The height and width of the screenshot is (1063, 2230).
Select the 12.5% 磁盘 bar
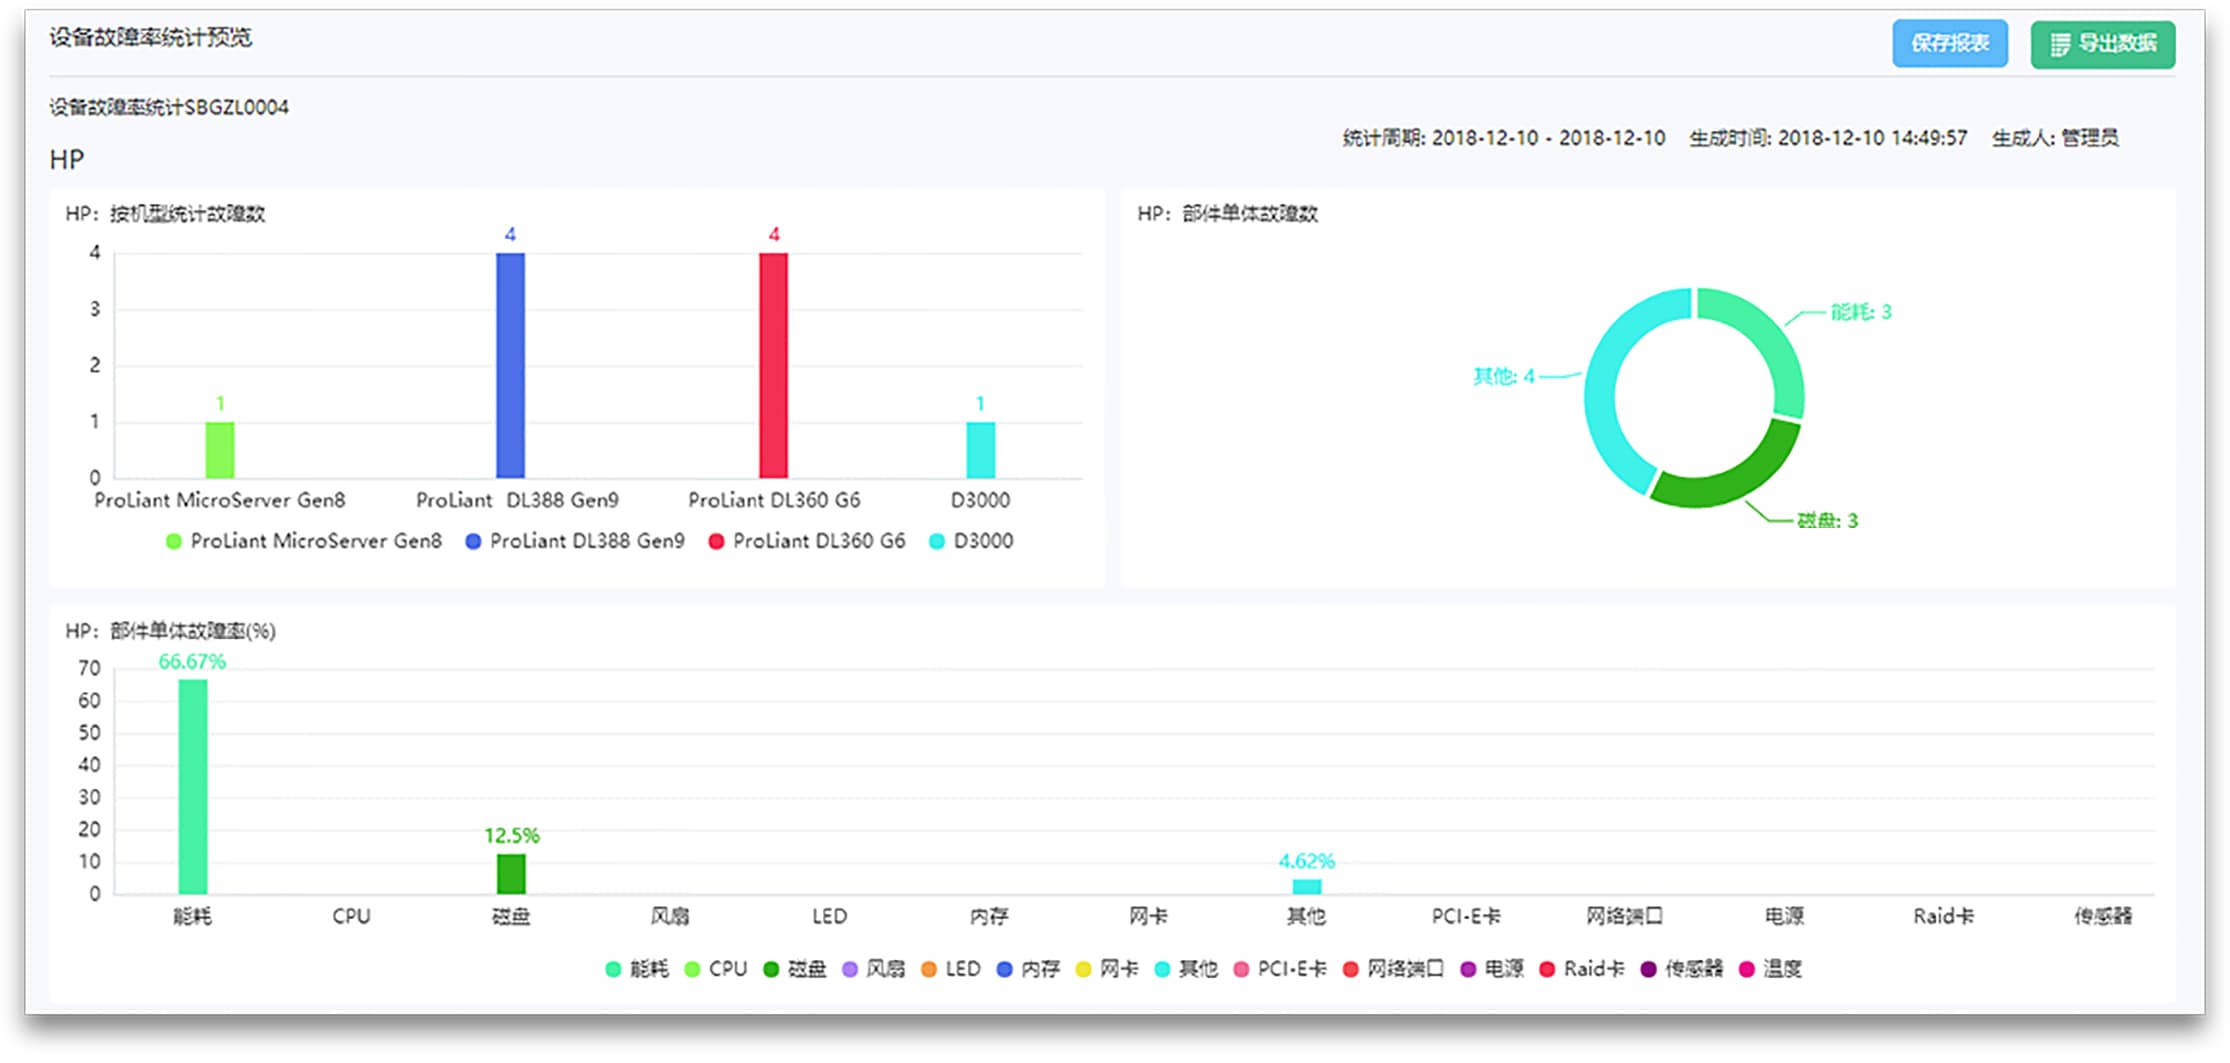pyautogui.click(x=511, y=874)
